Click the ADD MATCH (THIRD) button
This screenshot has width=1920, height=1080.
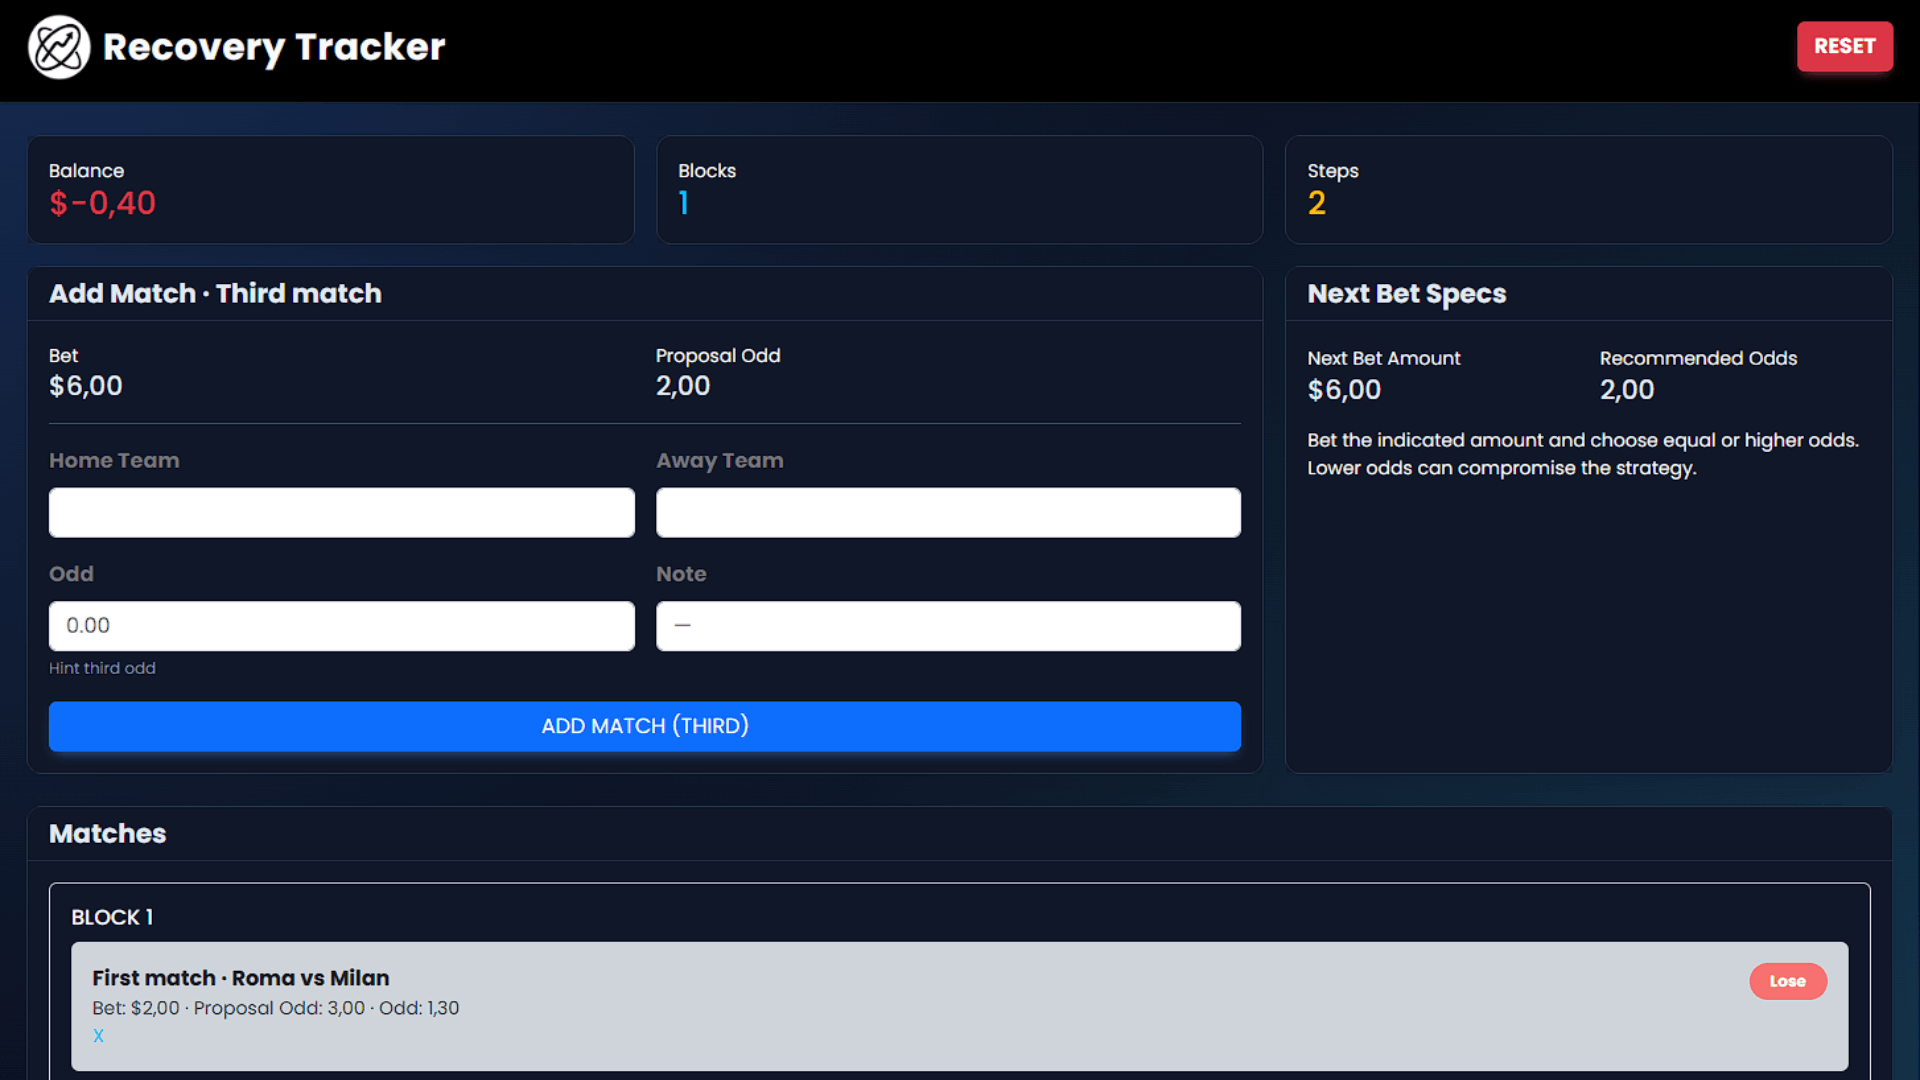click(645, 726)
